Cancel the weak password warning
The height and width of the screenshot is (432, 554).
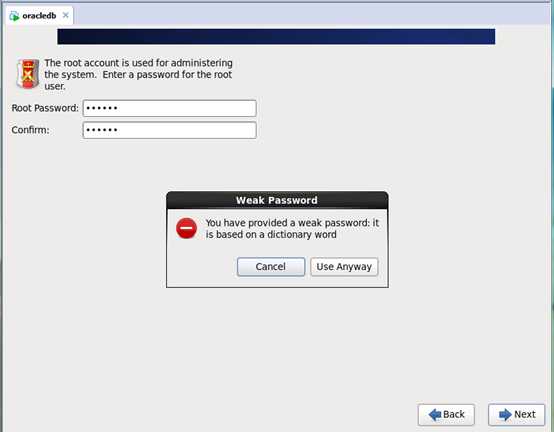click(x=271, y=267)
